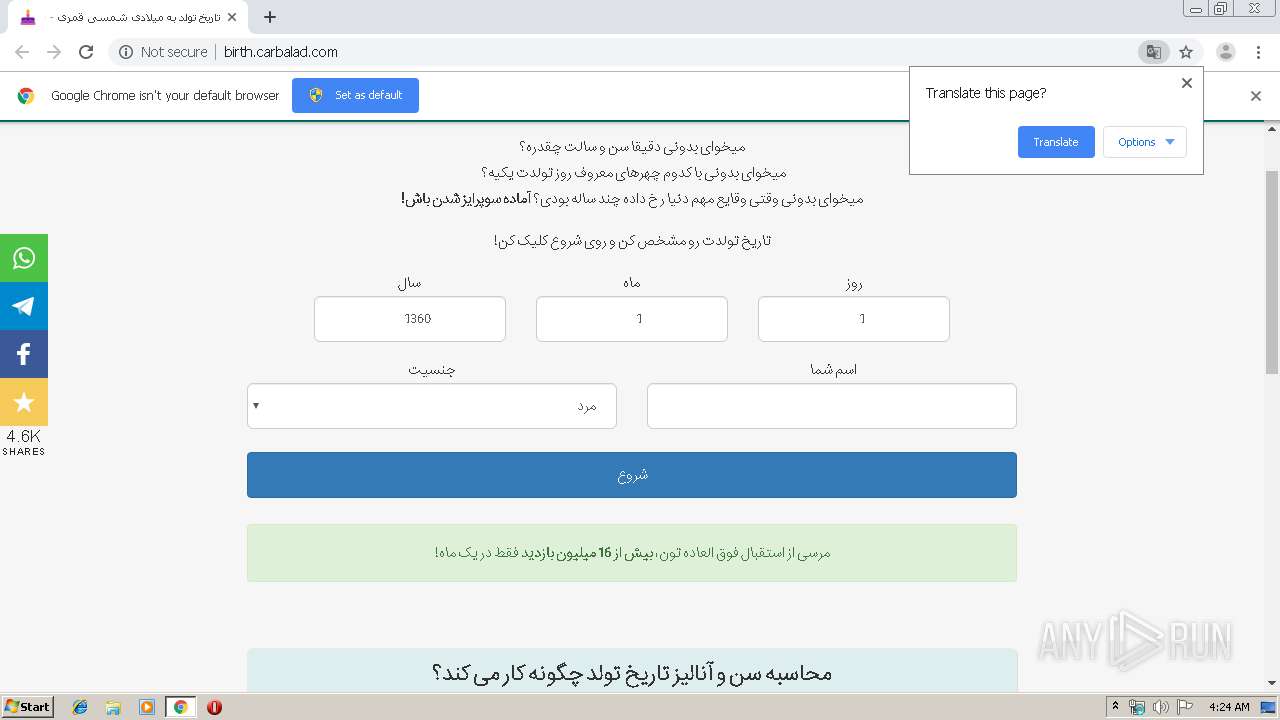The image size is (1280, 720).
Task: Open a new tab with plus
Action: click(270, 17)
